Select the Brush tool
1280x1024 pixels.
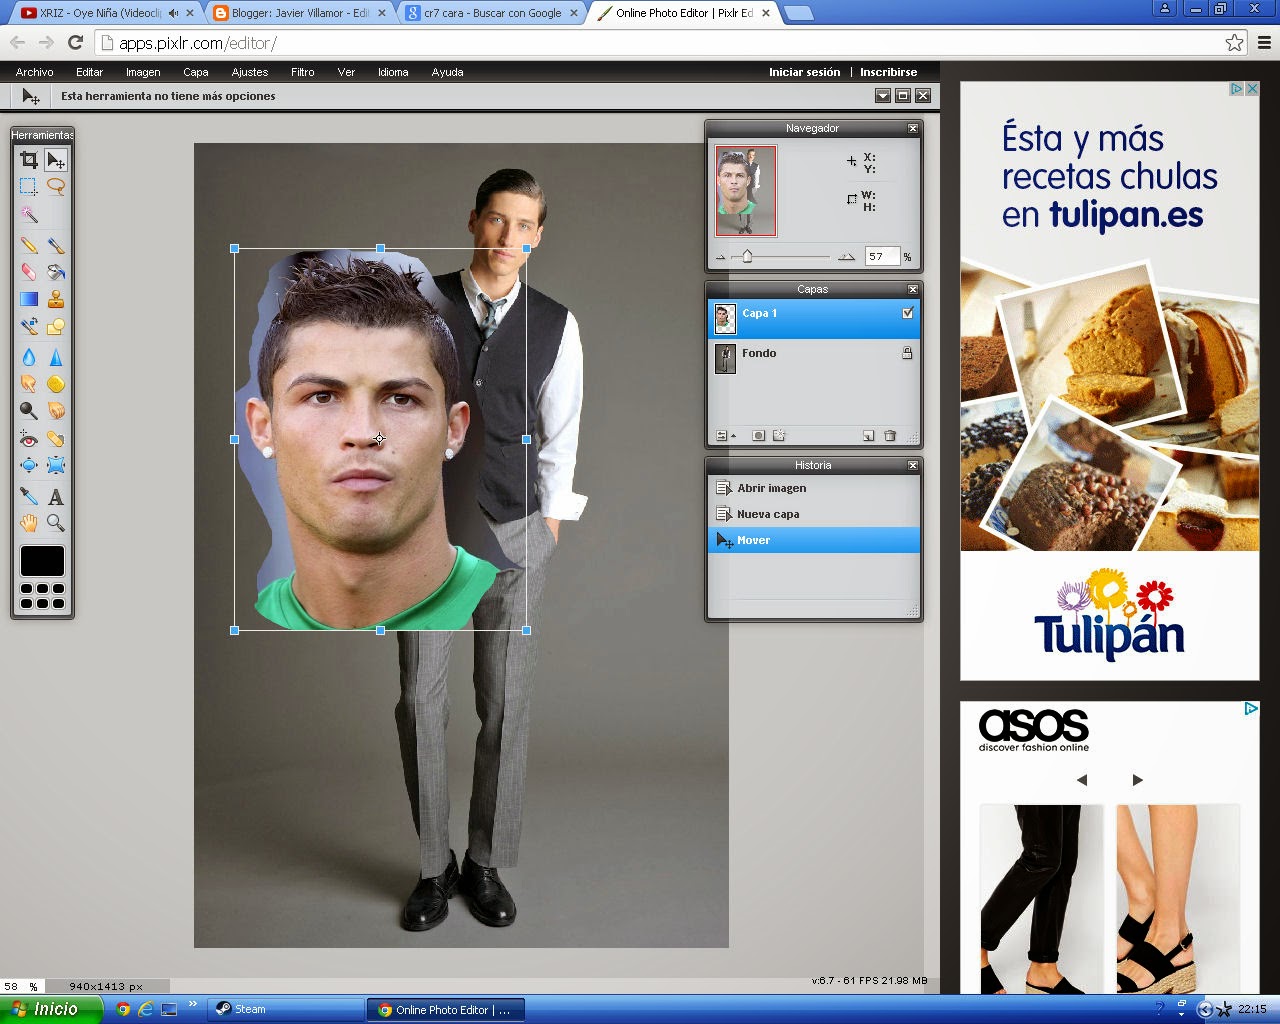point(56,245)
